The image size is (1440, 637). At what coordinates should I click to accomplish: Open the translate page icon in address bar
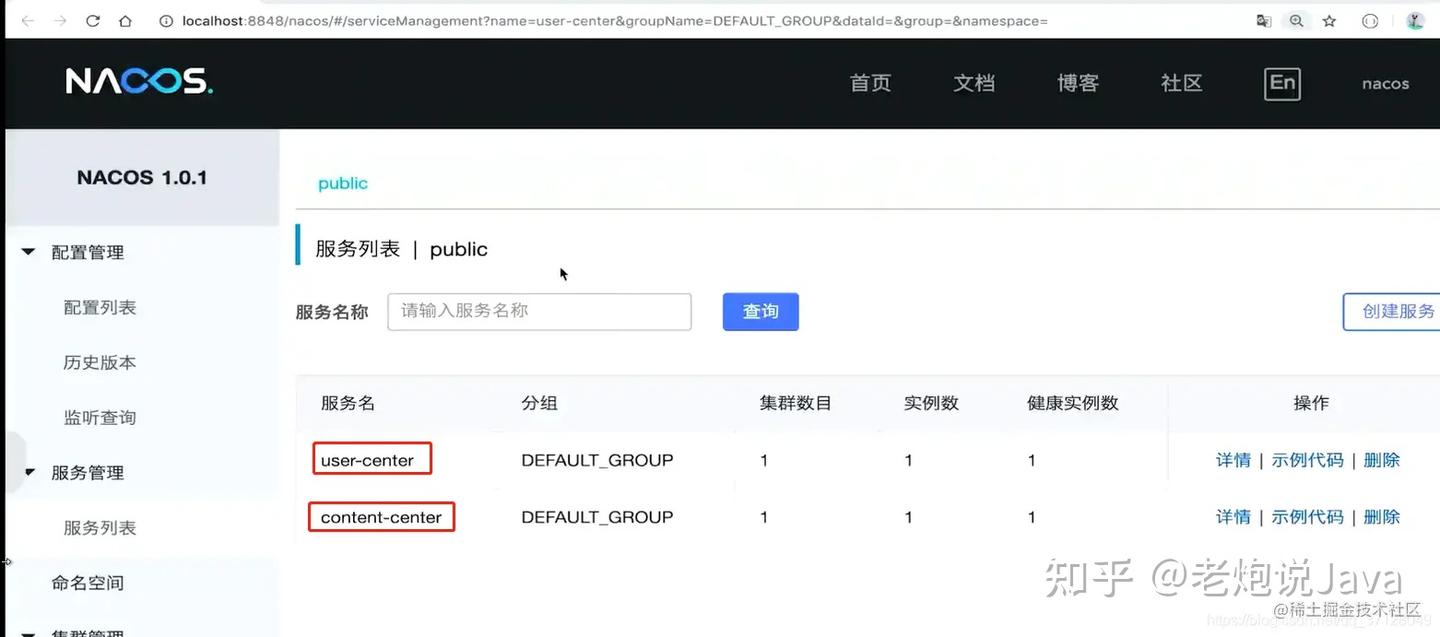(1264, 20)
